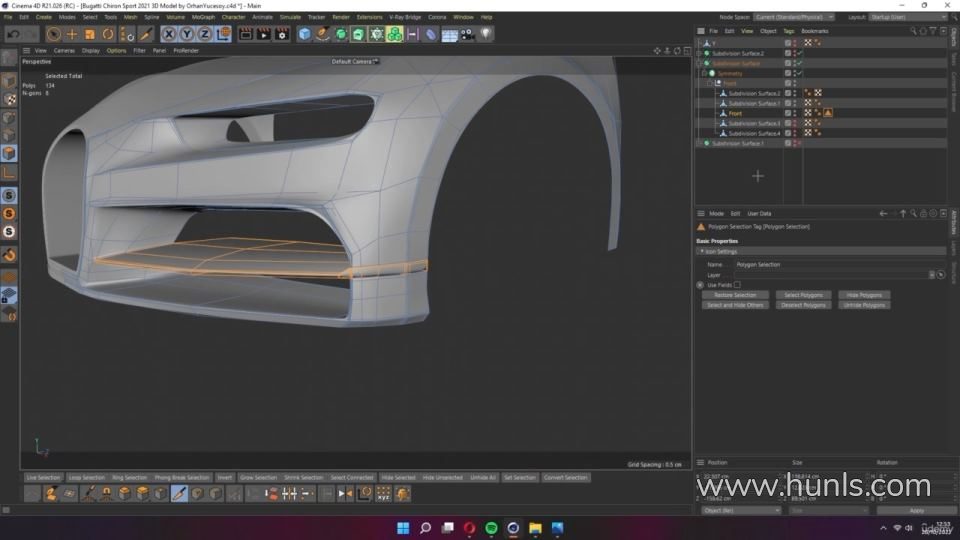Open the MoGraph menu
The height and width of the screenshot is (540, 960).
pos(203,17)
